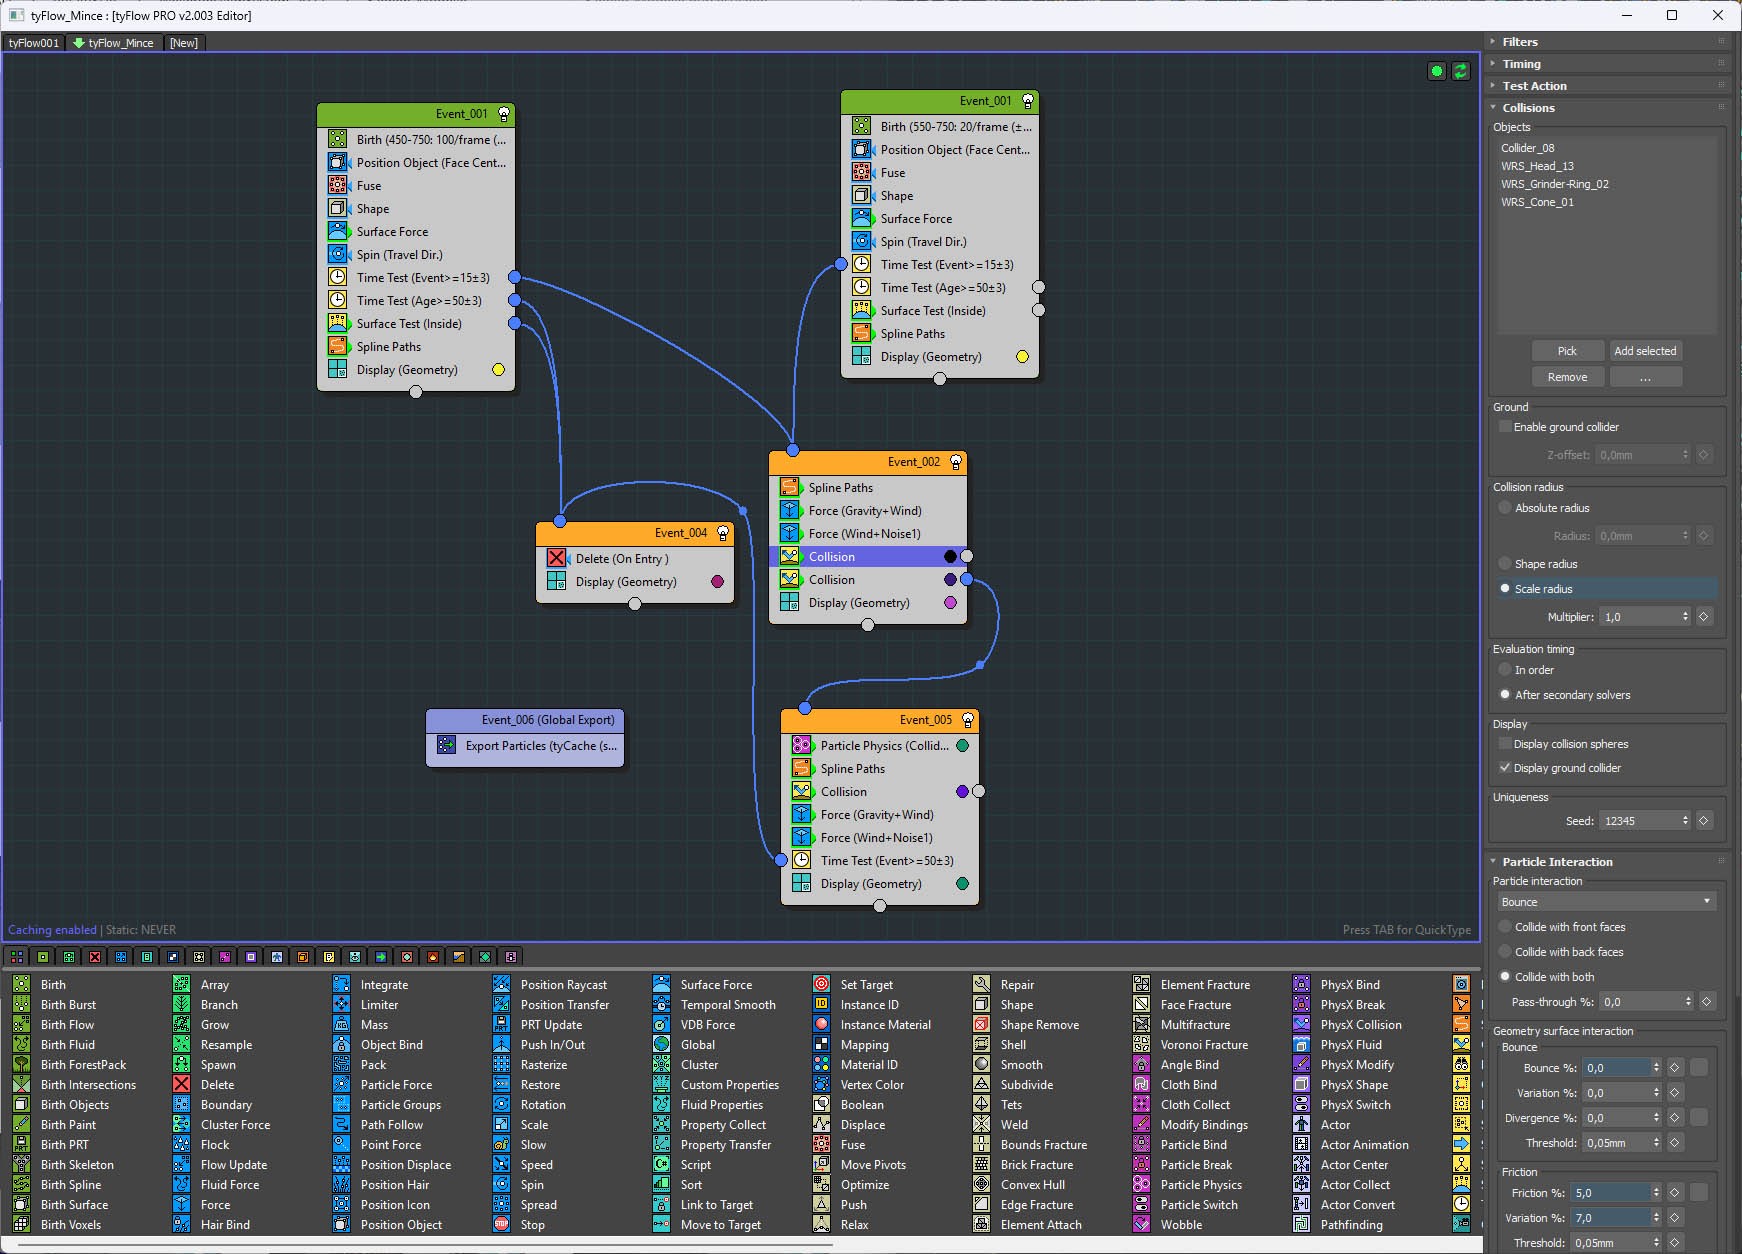
Task: Click the Stop operator icon in the list
Action: point(501,1225)
